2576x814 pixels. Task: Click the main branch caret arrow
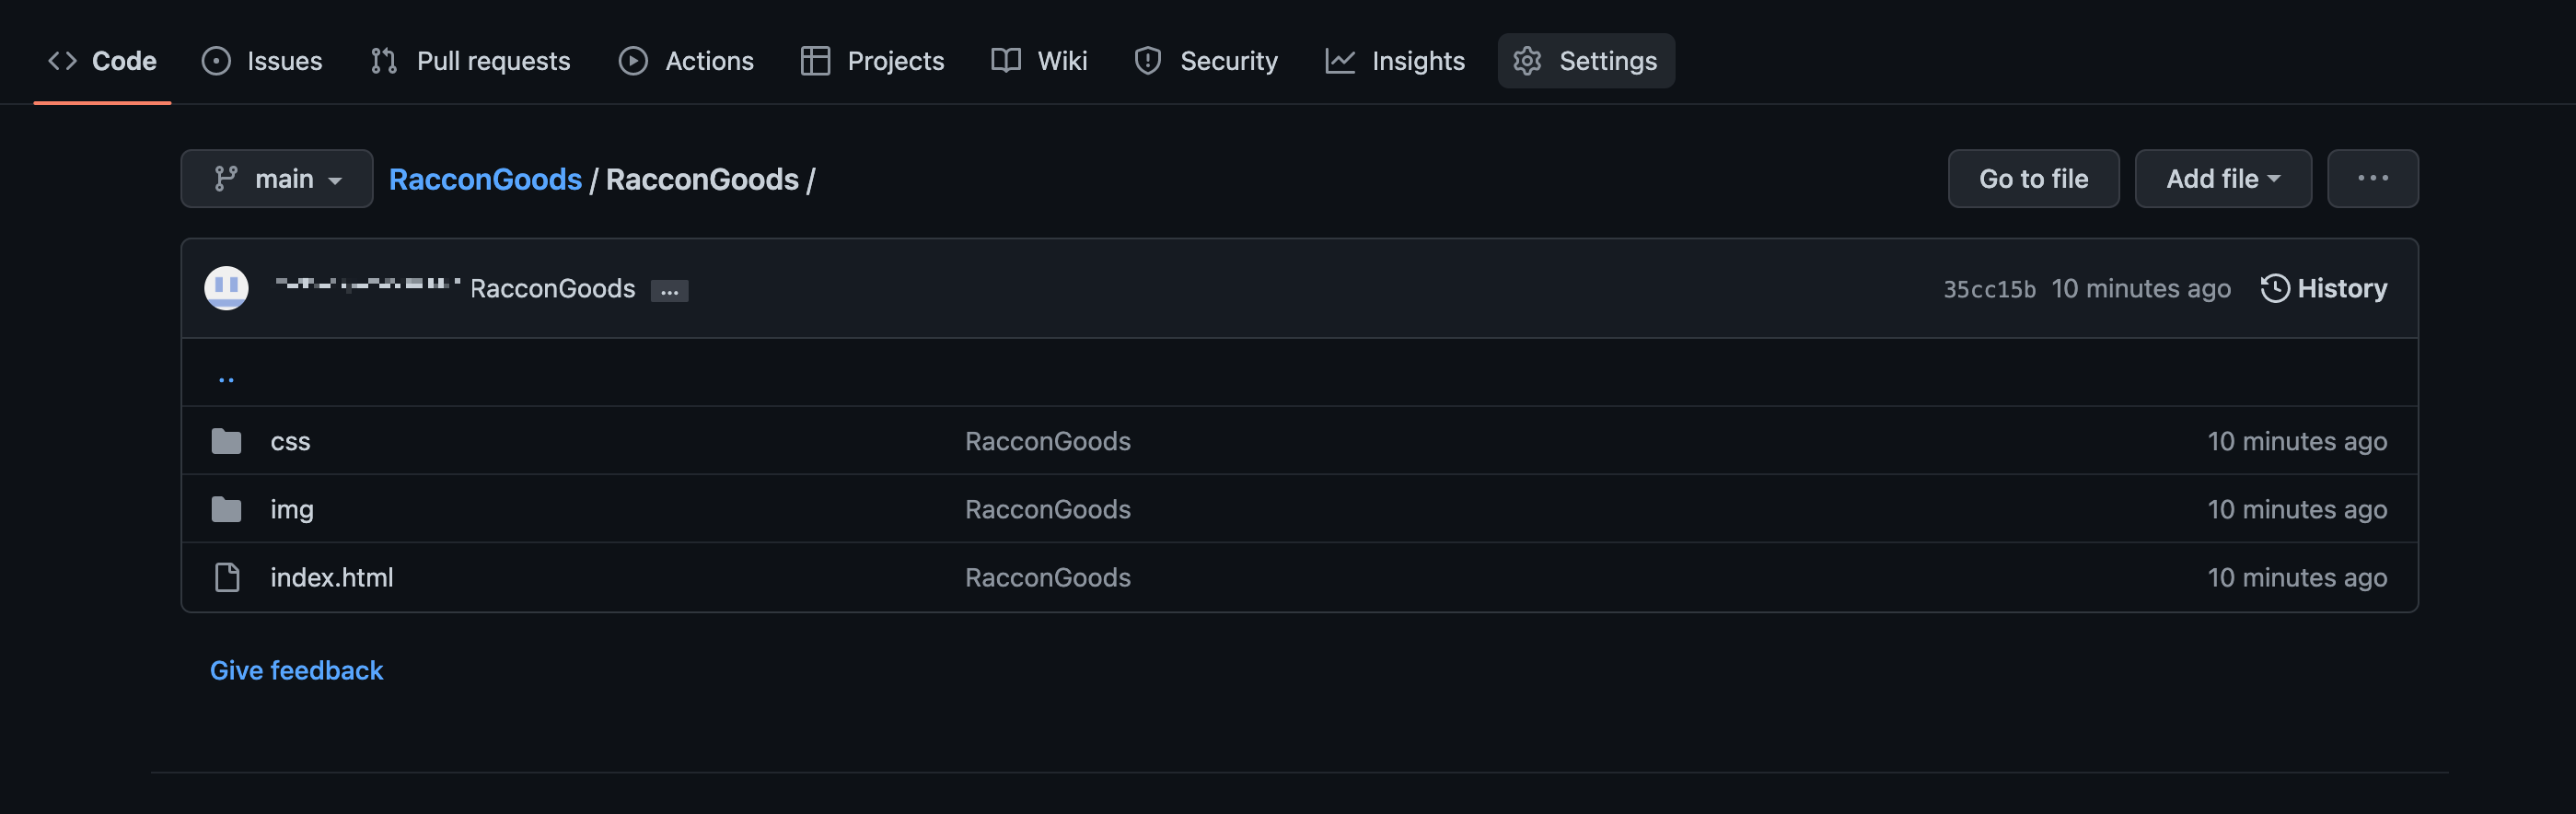(335, 181)
